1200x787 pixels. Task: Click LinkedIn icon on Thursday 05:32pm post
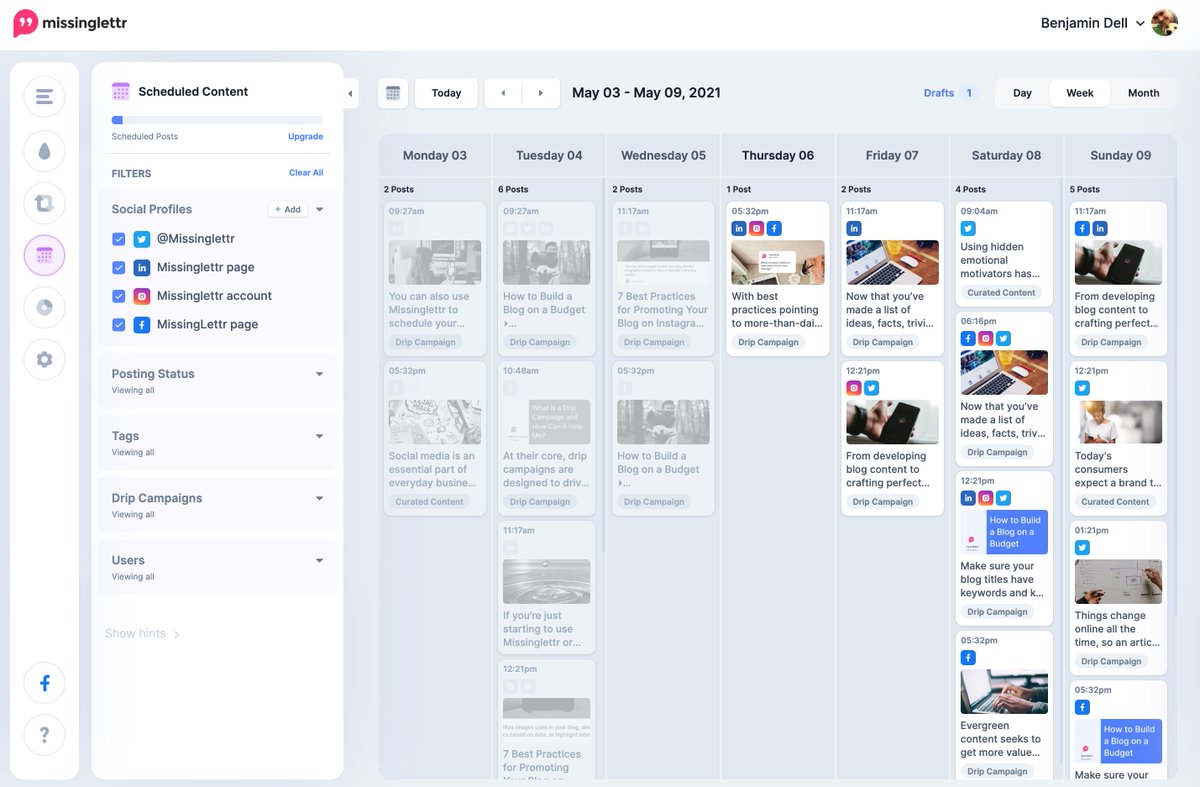739,229
